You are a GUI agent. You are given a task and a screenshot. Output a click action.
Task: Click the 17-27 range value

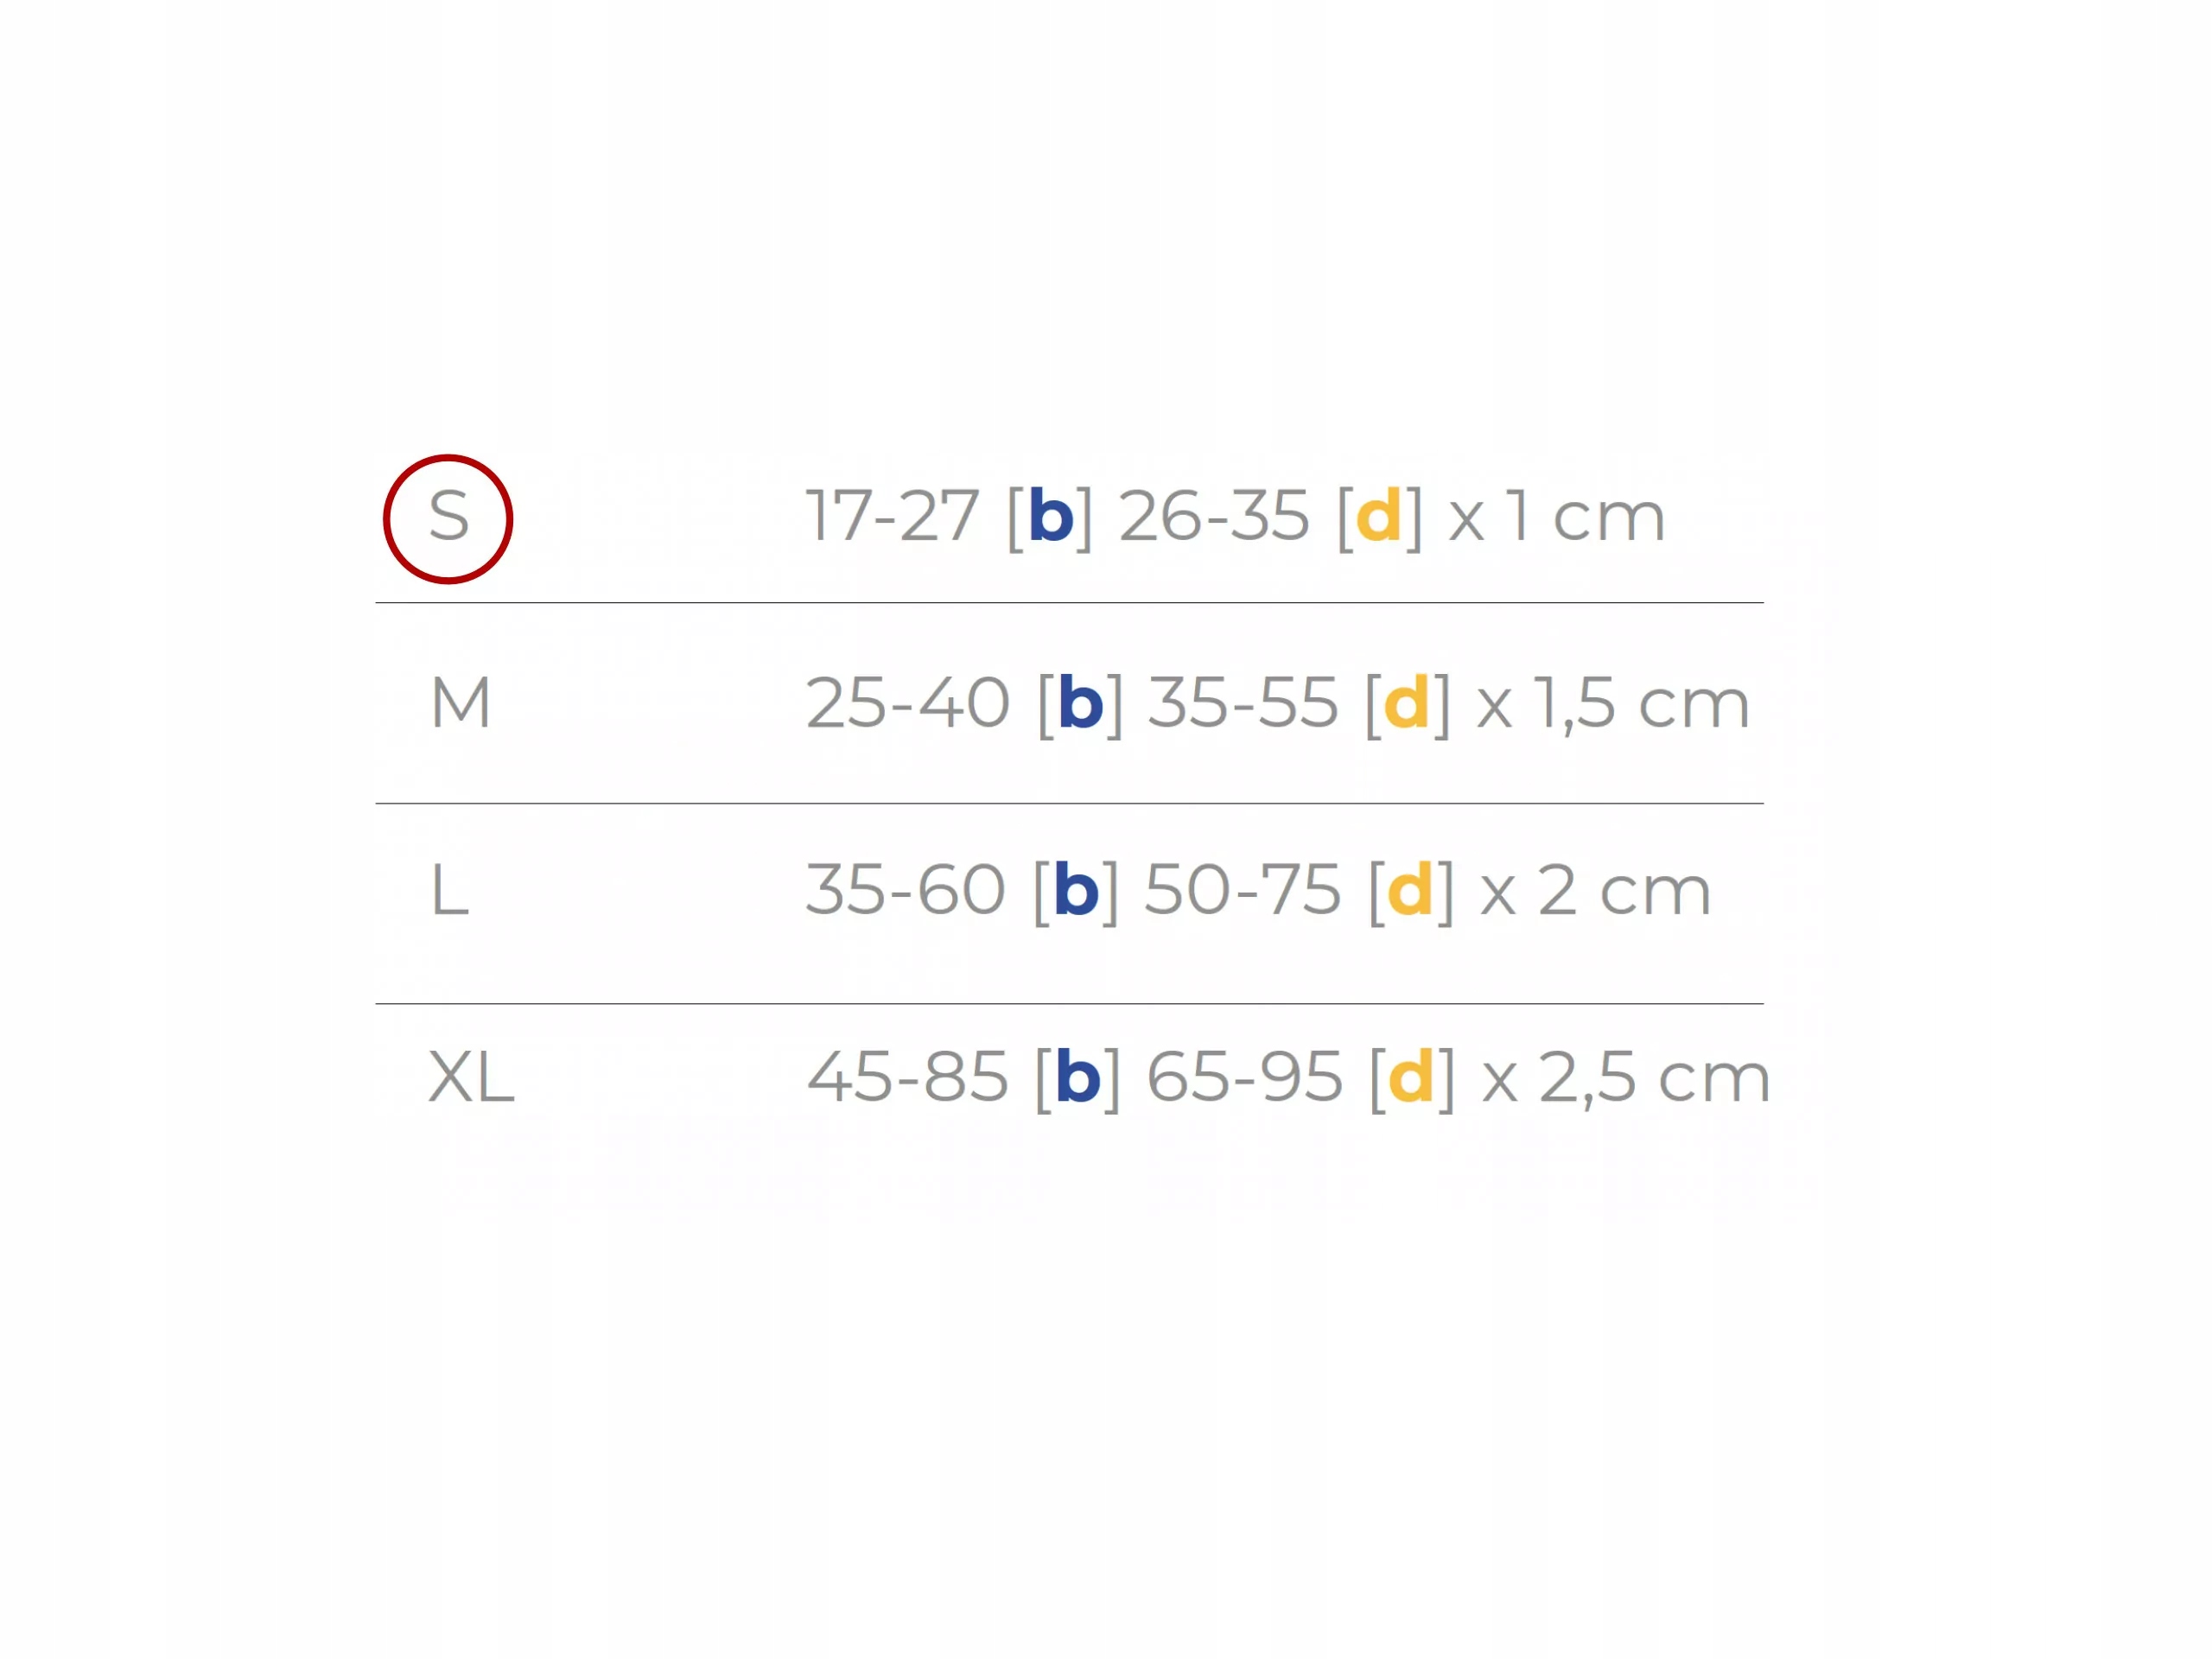pos(892,517)
